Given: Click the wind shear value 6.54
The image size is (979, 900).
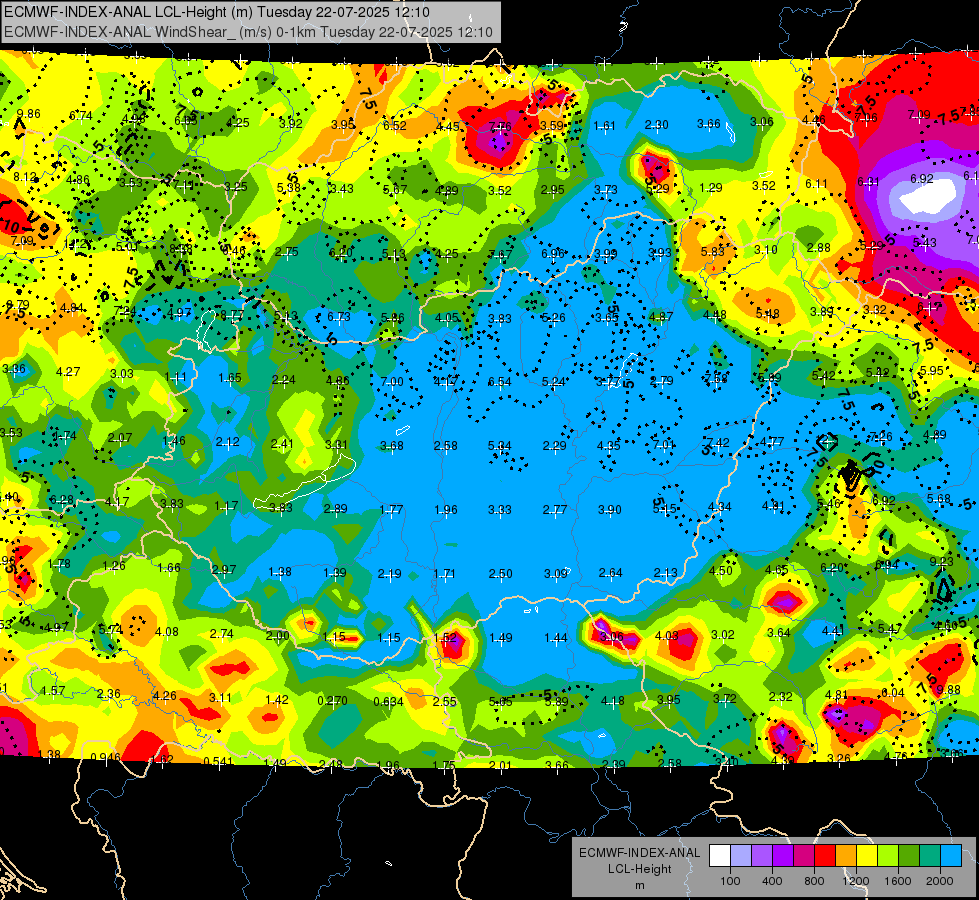Looking at the screenshot, I should [x=499, y=382].
